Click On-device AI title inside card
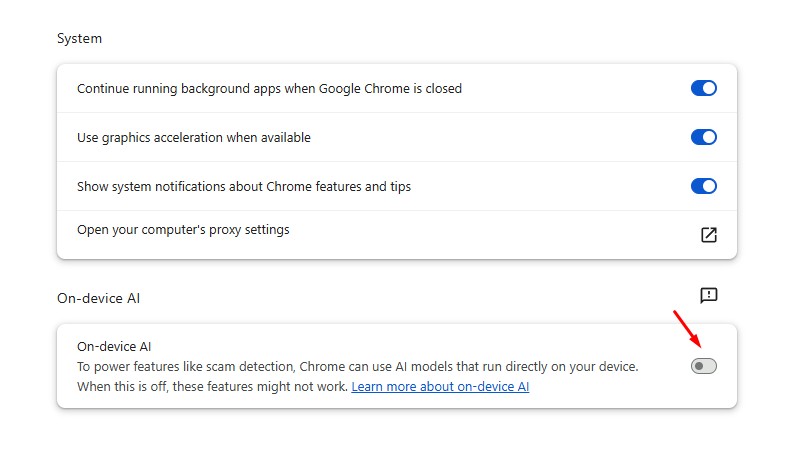Image resolution: width=785 pixels, height=452 pixels. [x=114, y=346]
